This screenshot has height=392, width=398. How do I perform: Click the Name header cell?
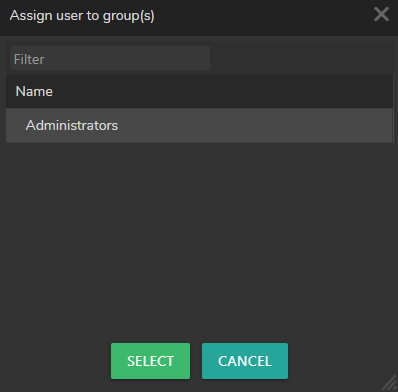[x=199, y=91]
